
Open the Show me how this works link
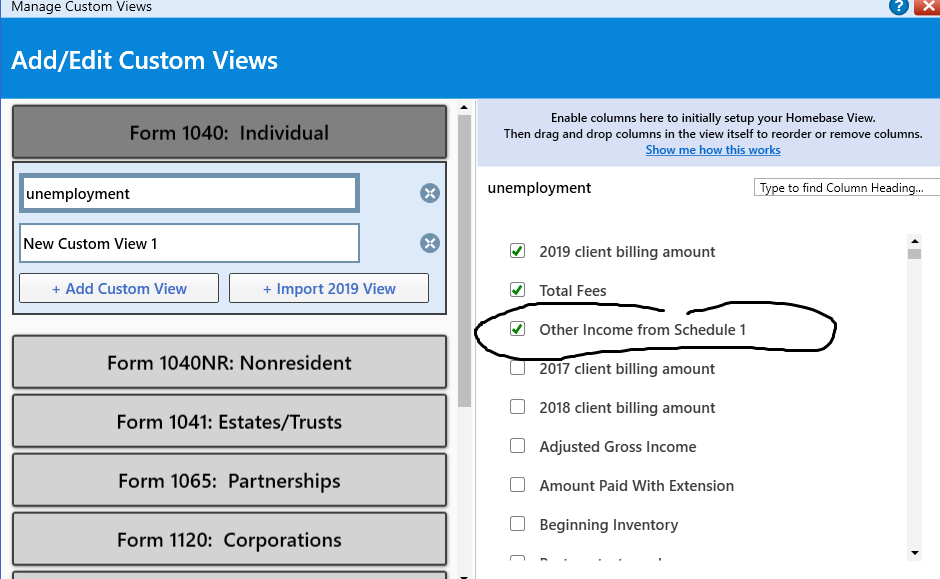(x=713, y=150)
